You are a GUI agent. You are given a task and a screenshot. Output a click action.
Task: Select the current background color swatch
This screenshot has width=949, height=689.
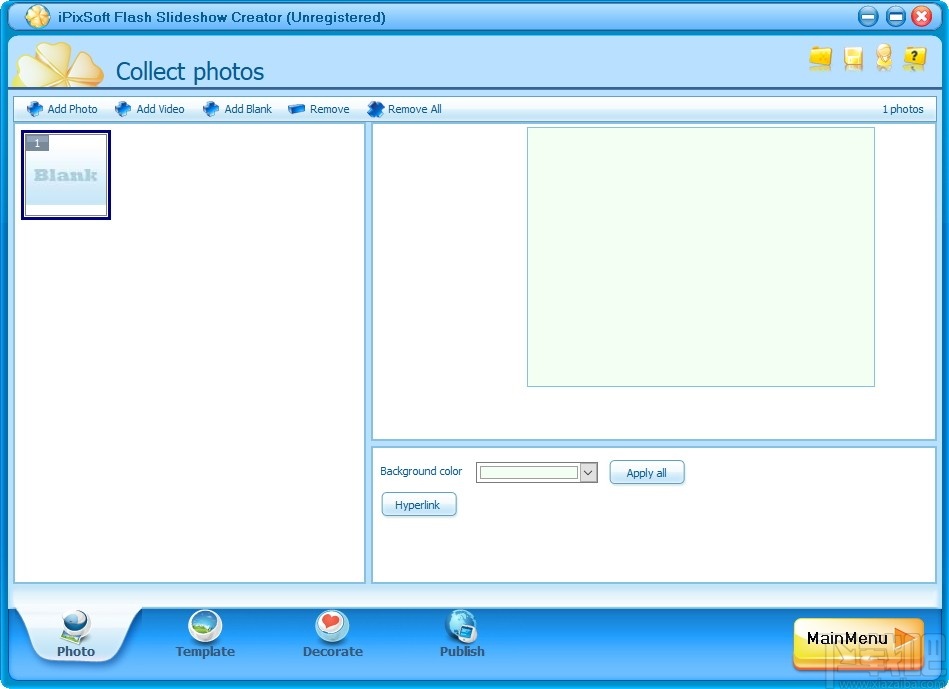[x=528, y=472]
